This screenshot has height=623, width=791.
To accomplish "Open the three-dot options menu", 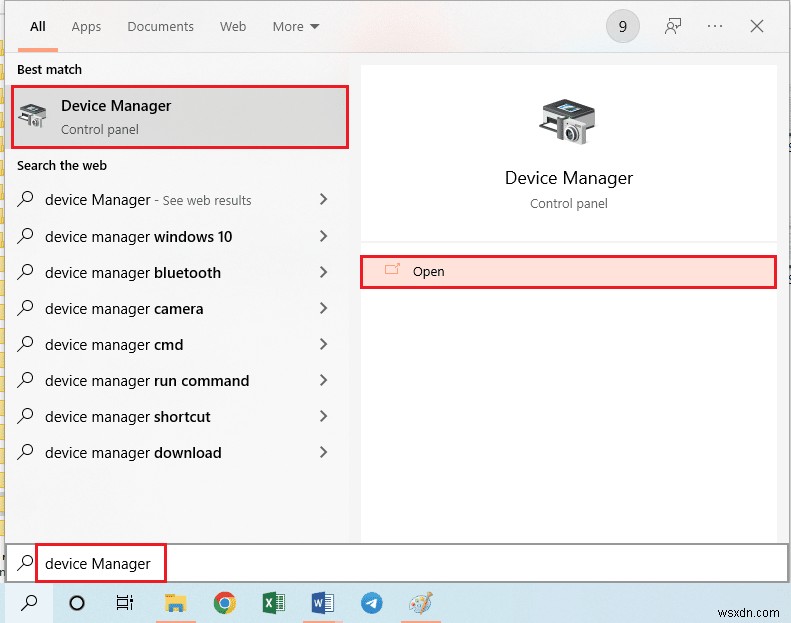I will pyautogui.click(x=715, y=26).
